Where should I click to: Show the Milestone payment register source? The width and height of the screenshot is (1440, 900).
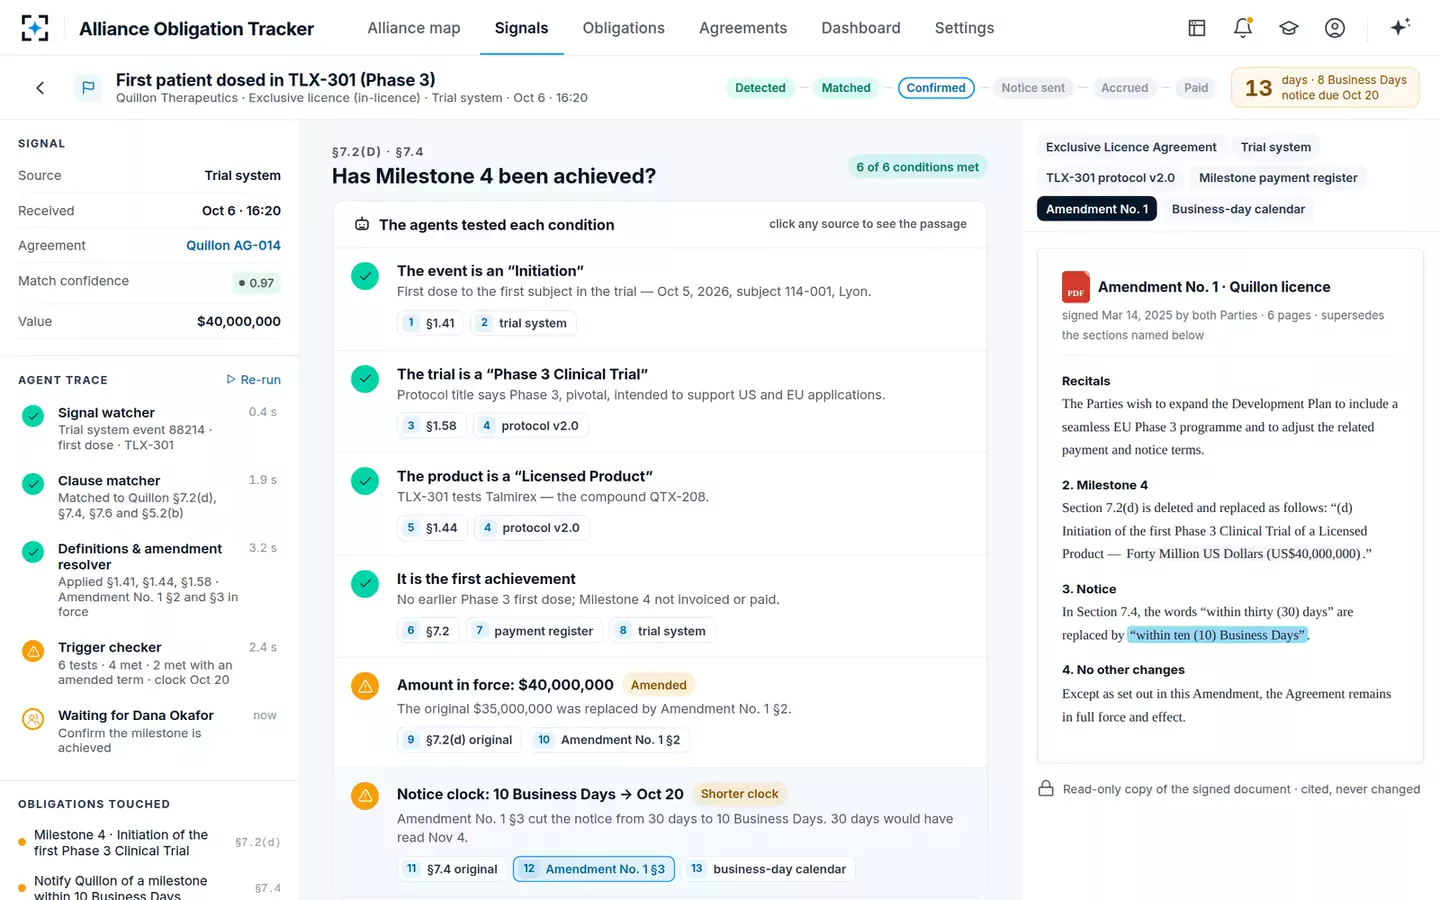[1278, 178]
